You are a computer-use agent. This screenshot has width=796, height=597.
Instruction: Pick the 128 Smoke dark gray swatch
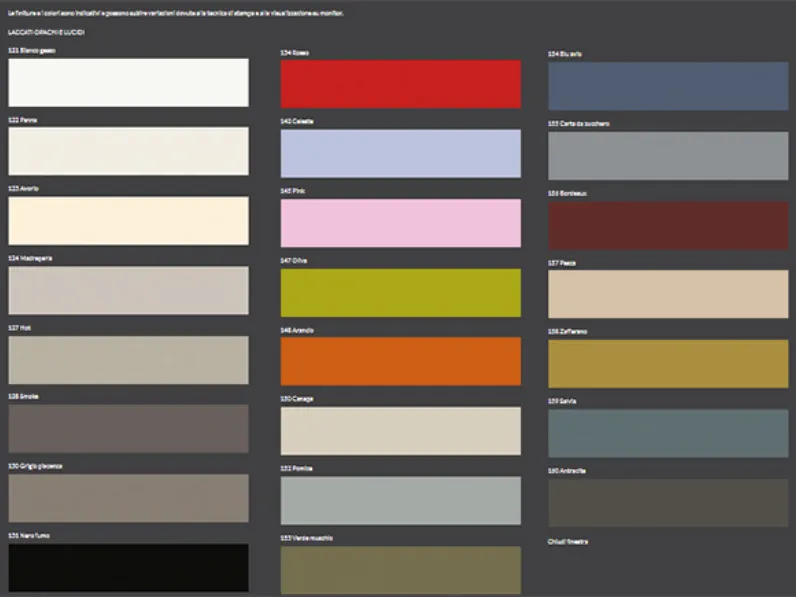click(x=128, y=428)
